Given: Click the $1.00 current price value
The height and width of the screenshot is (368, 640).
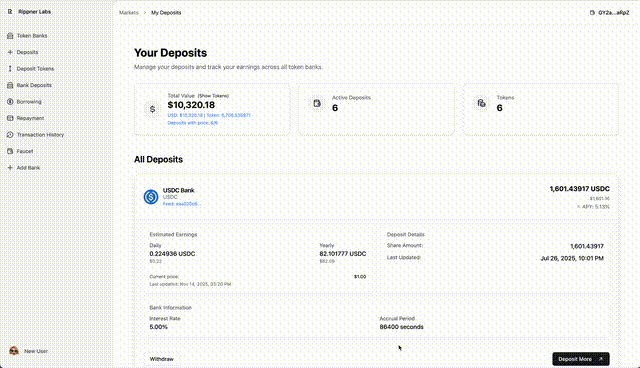Looking at the screenshot, I should pos(360,277).
